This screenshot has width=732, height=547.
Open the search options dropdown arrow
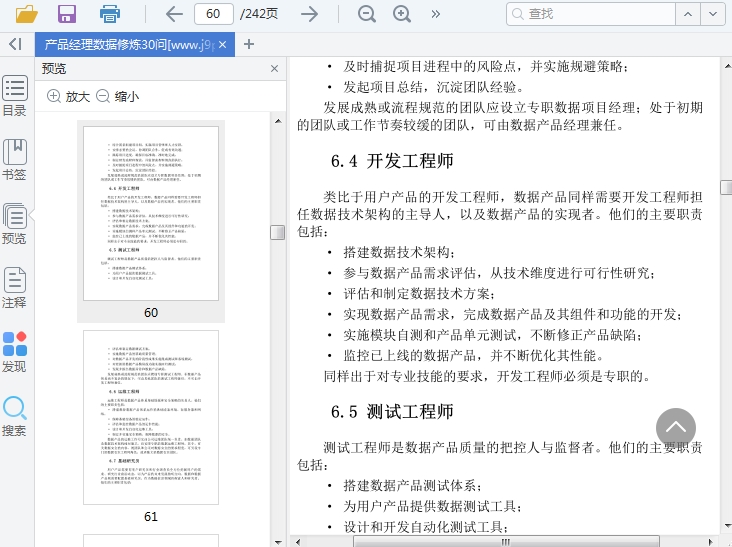(x=713, y=14)
